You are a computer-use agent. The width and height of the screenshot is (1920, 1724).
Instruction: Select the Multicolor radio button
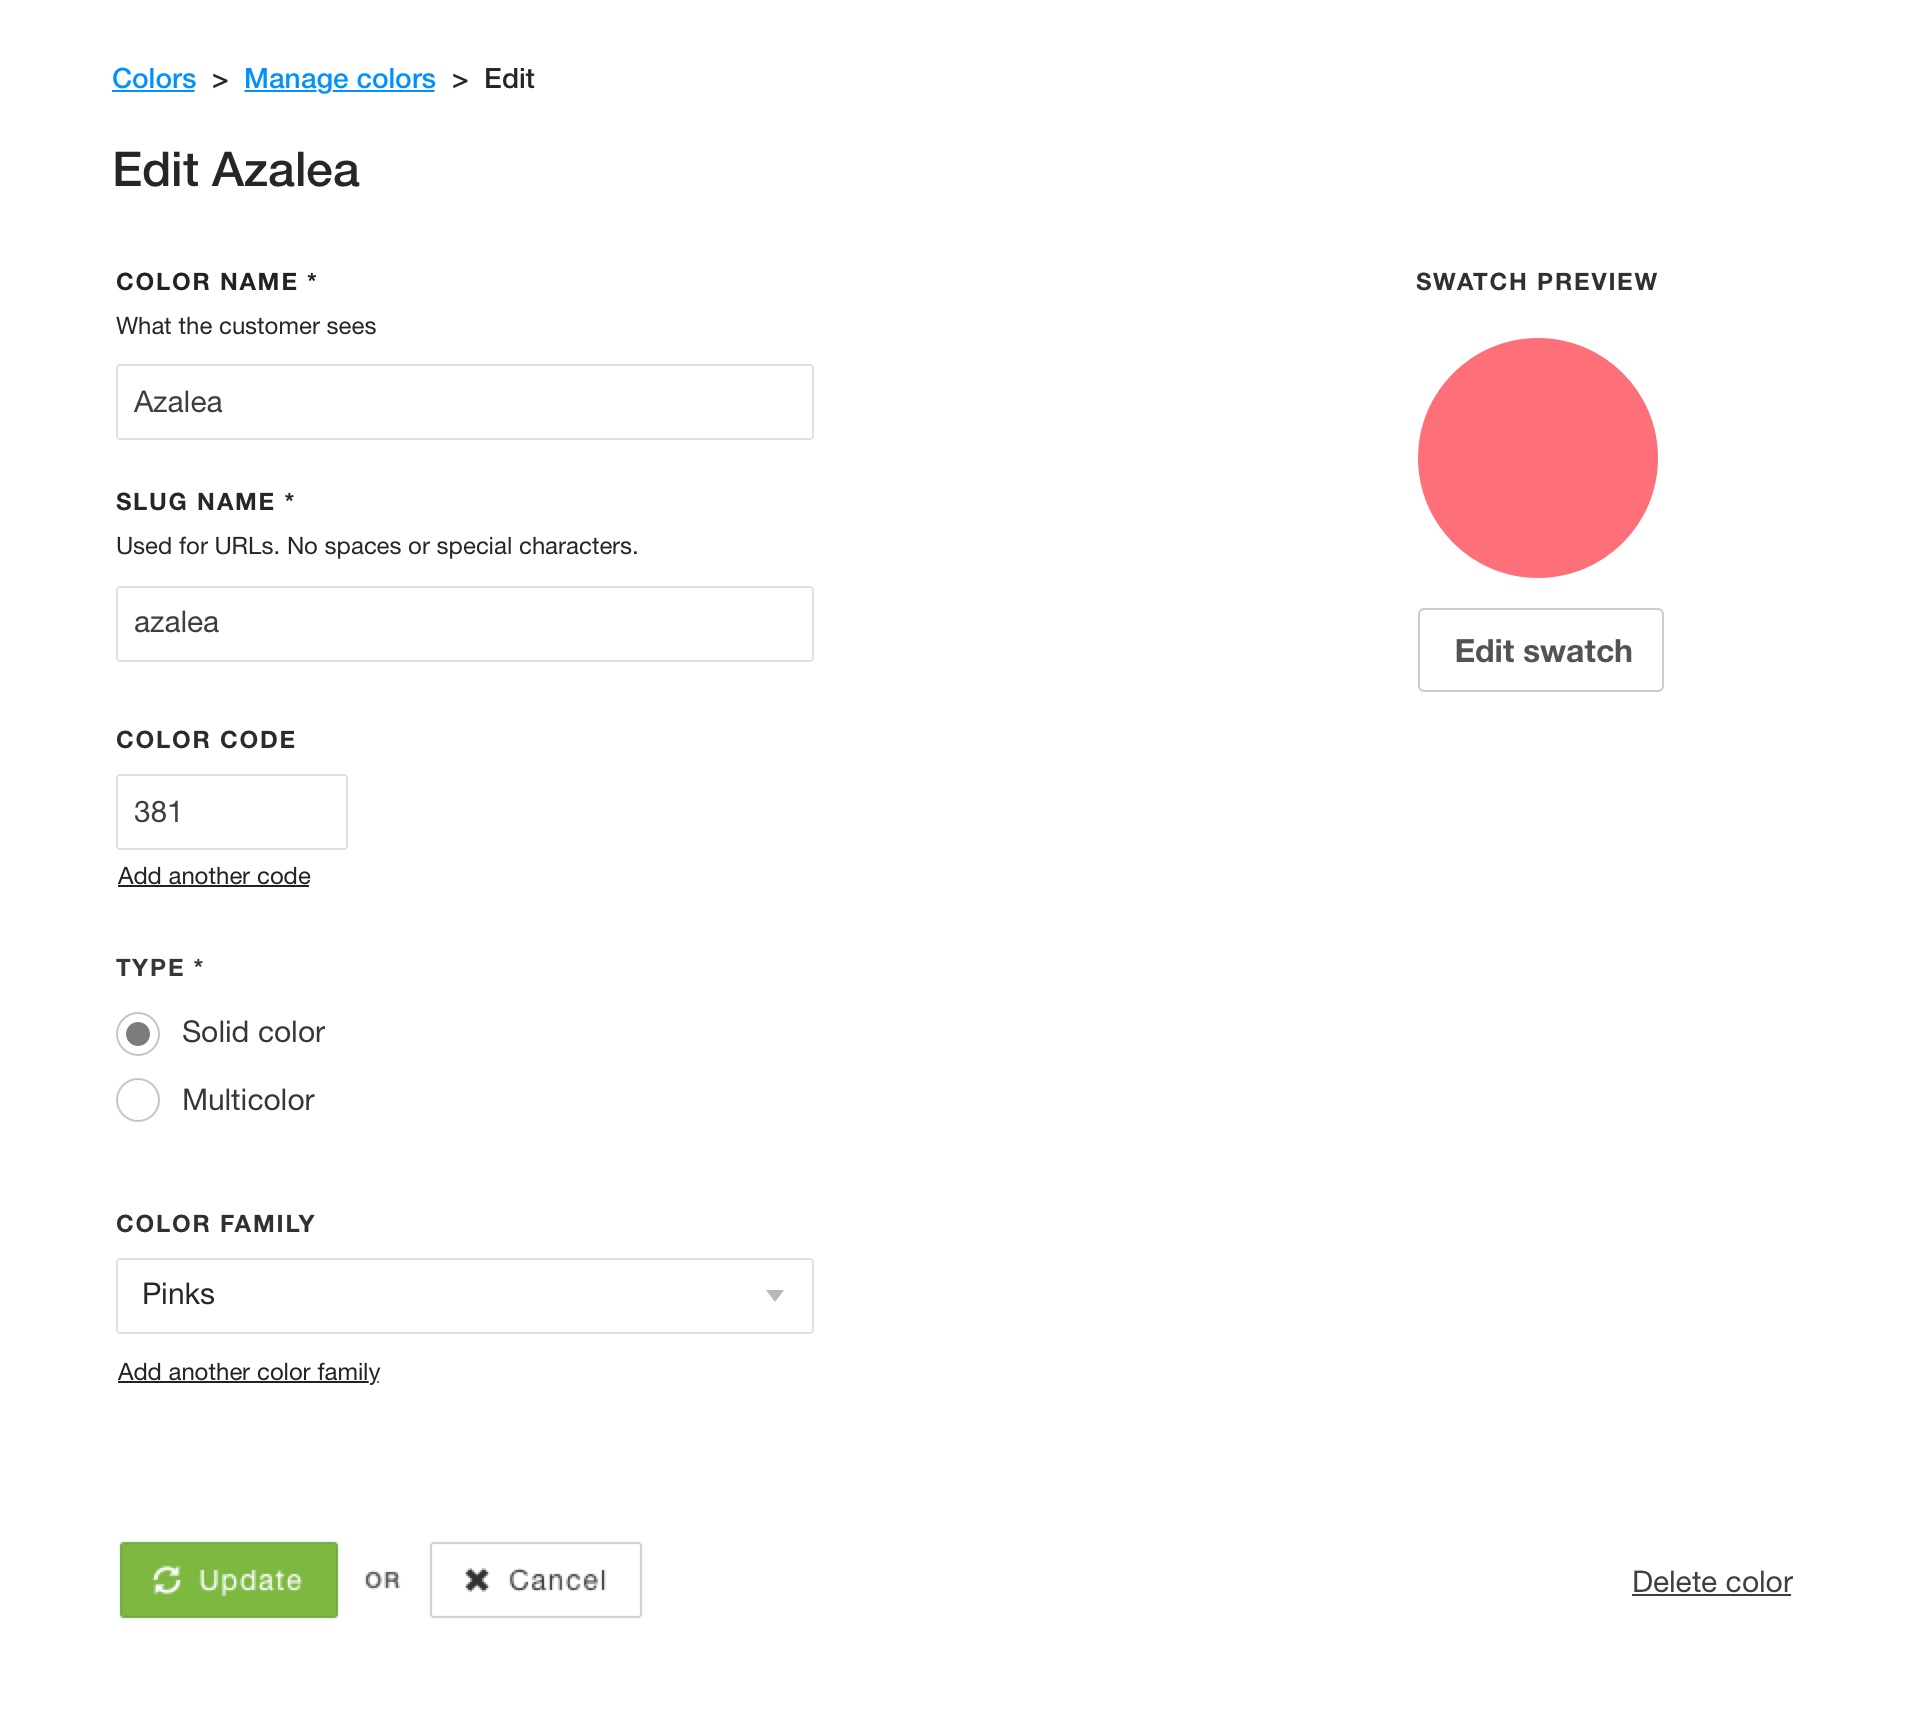click(138, 1098)
